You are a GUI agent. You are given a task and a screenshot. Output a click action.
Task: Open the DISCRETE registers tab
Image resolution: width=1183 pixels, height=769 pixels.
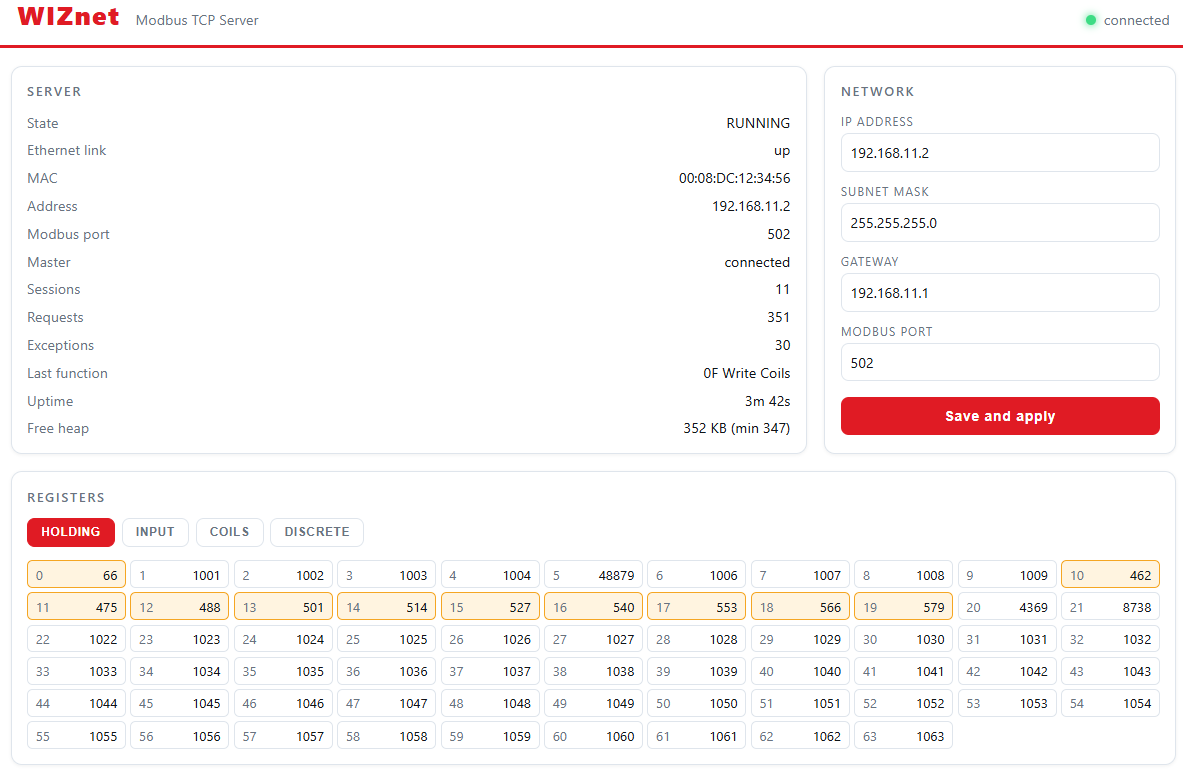click(317, 532)
